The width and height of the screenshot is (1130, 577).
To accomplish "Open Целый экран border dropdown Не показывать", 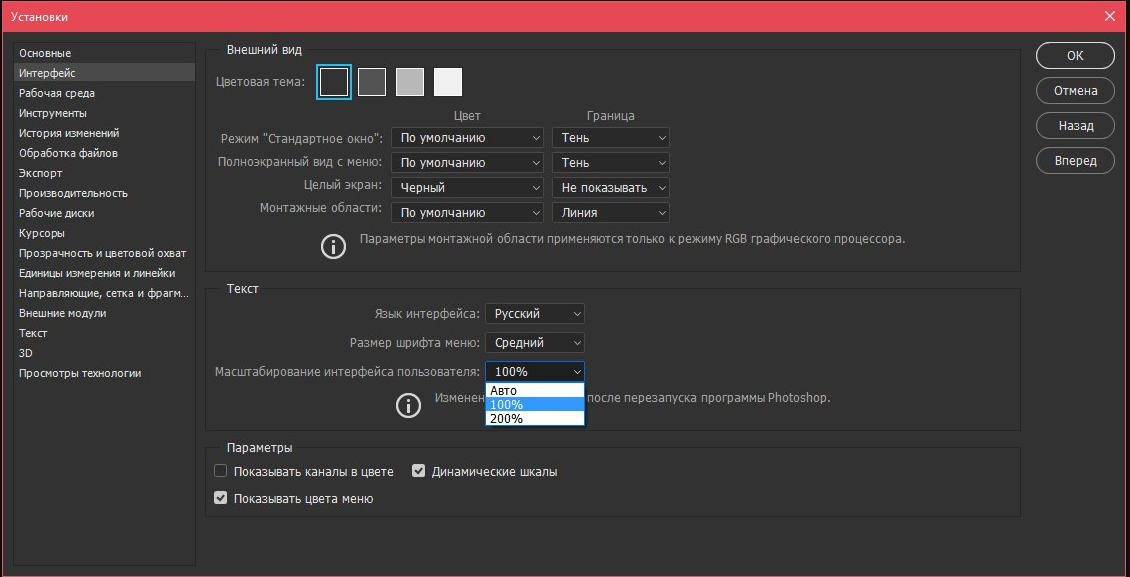I will [x=610, y=188].
